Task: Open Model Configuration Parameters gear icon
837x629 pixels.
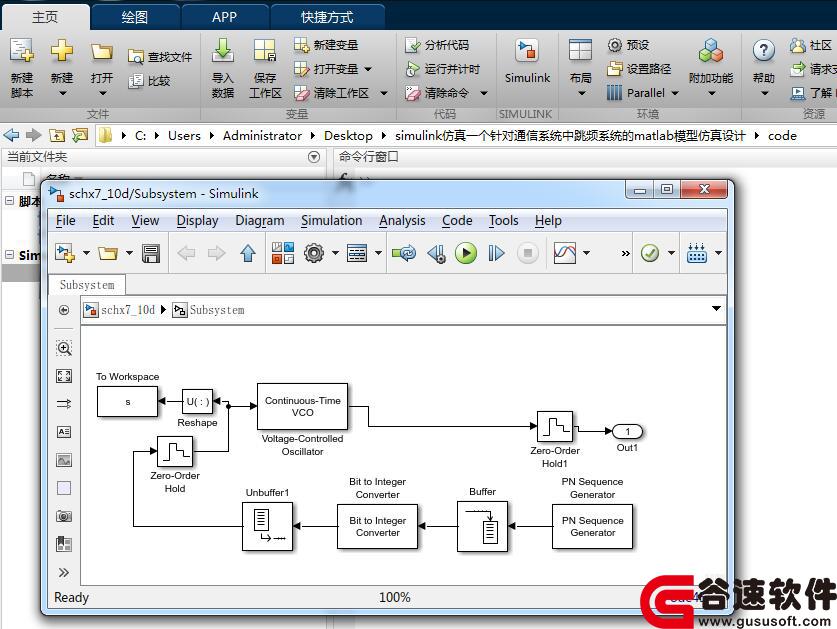Action: click(x=314, y=253)
